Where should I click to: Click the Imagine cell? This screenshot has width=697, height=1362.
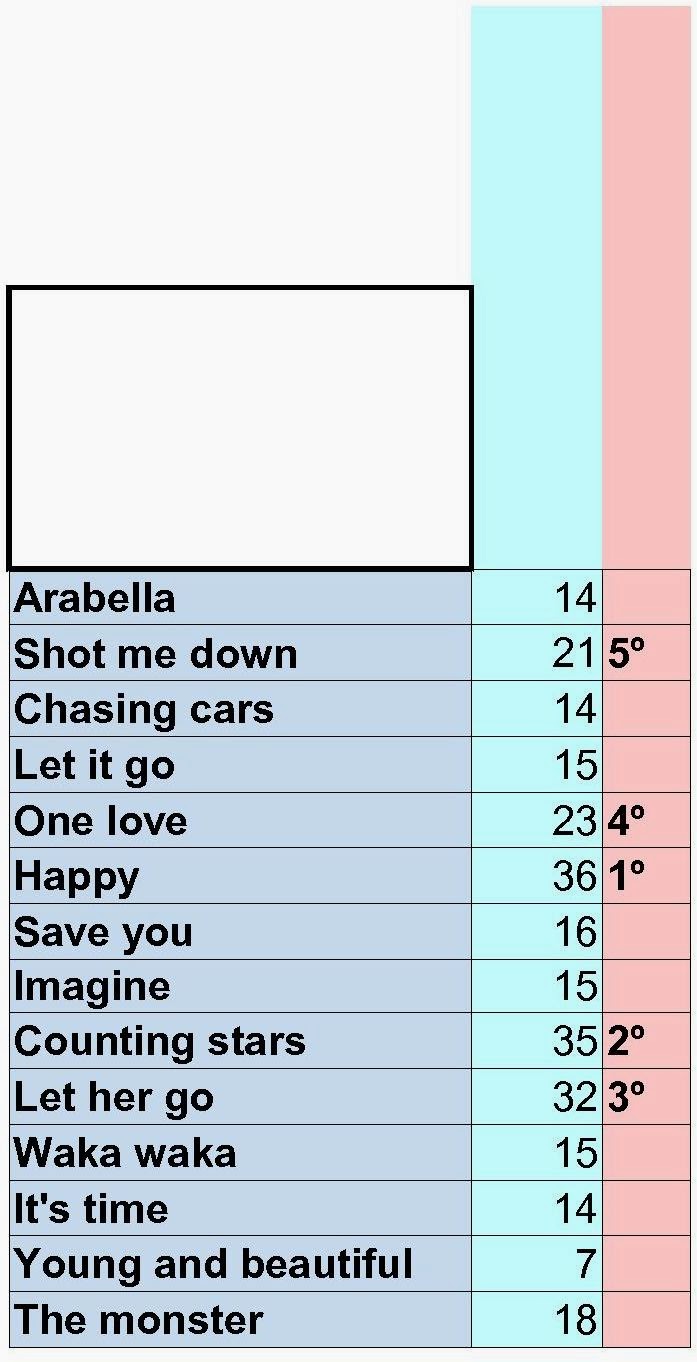240,987
